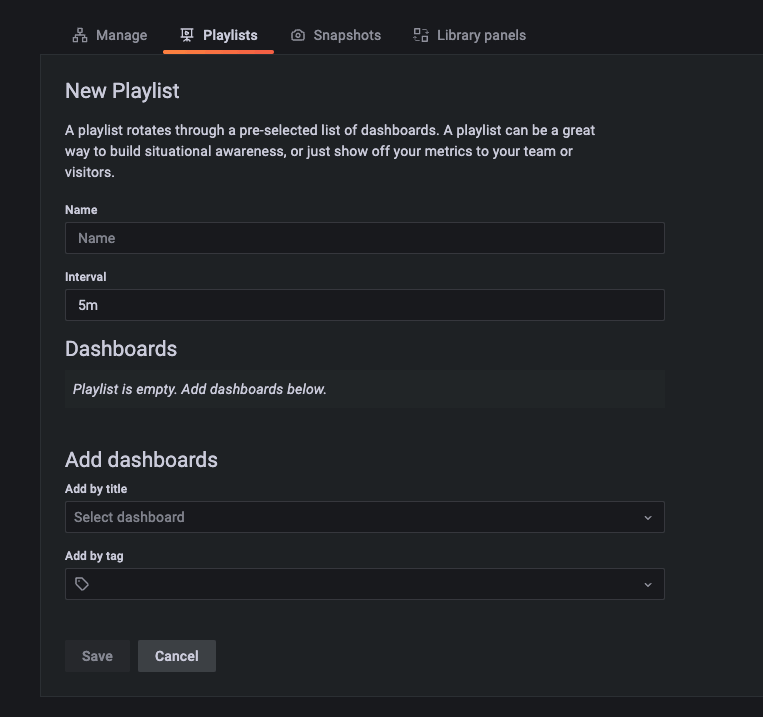Viewport: 763px width, 717px height.
Task: Click the Interval field showing 5m
Action: click(364, 305)
